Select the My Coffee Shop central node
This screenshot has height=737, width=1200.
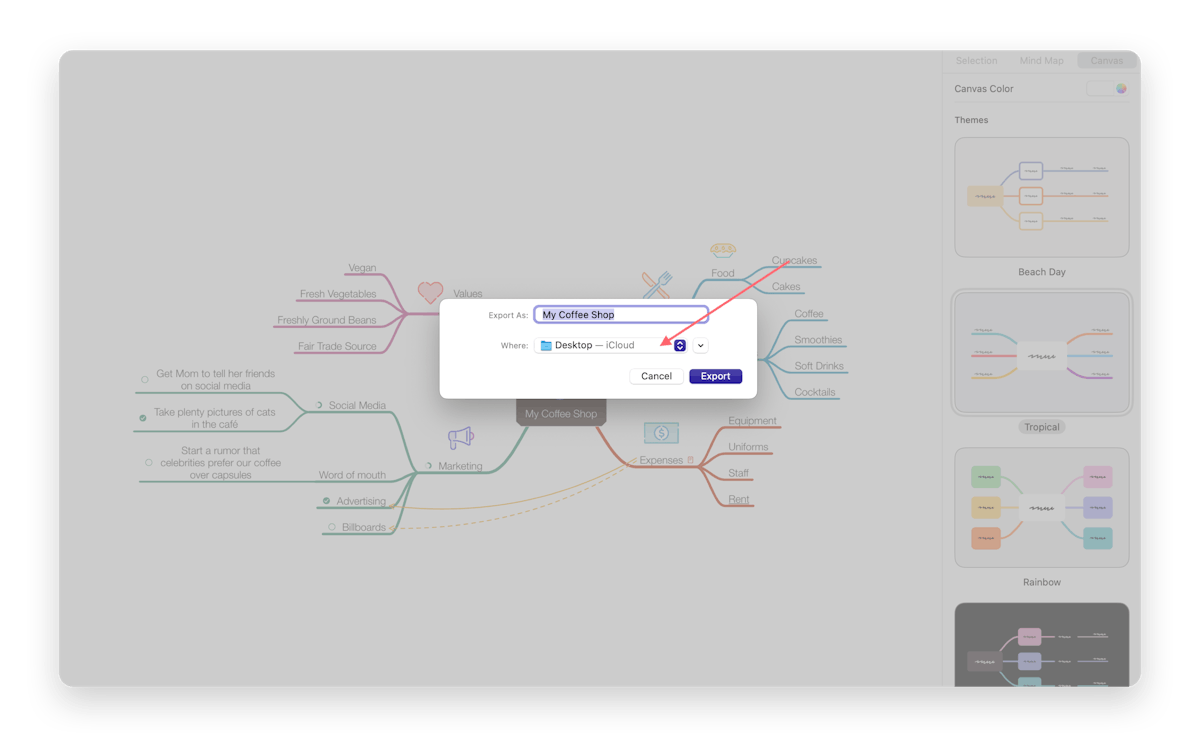pos(561,413)
